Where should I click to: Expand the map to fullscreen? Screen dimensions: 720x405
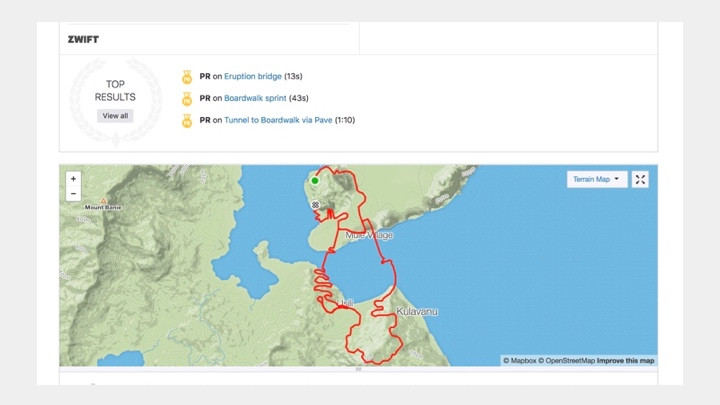(640, 180)
